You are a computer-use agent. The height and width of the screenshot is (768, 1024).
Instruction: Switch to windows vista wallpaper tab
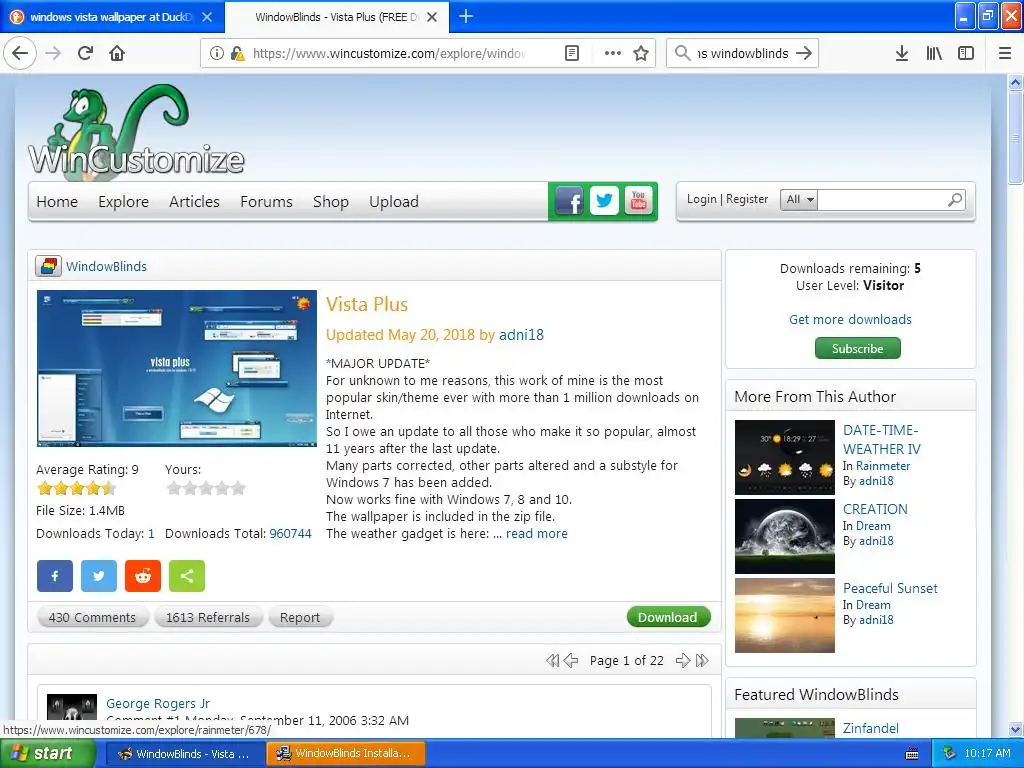coord(112,17)
